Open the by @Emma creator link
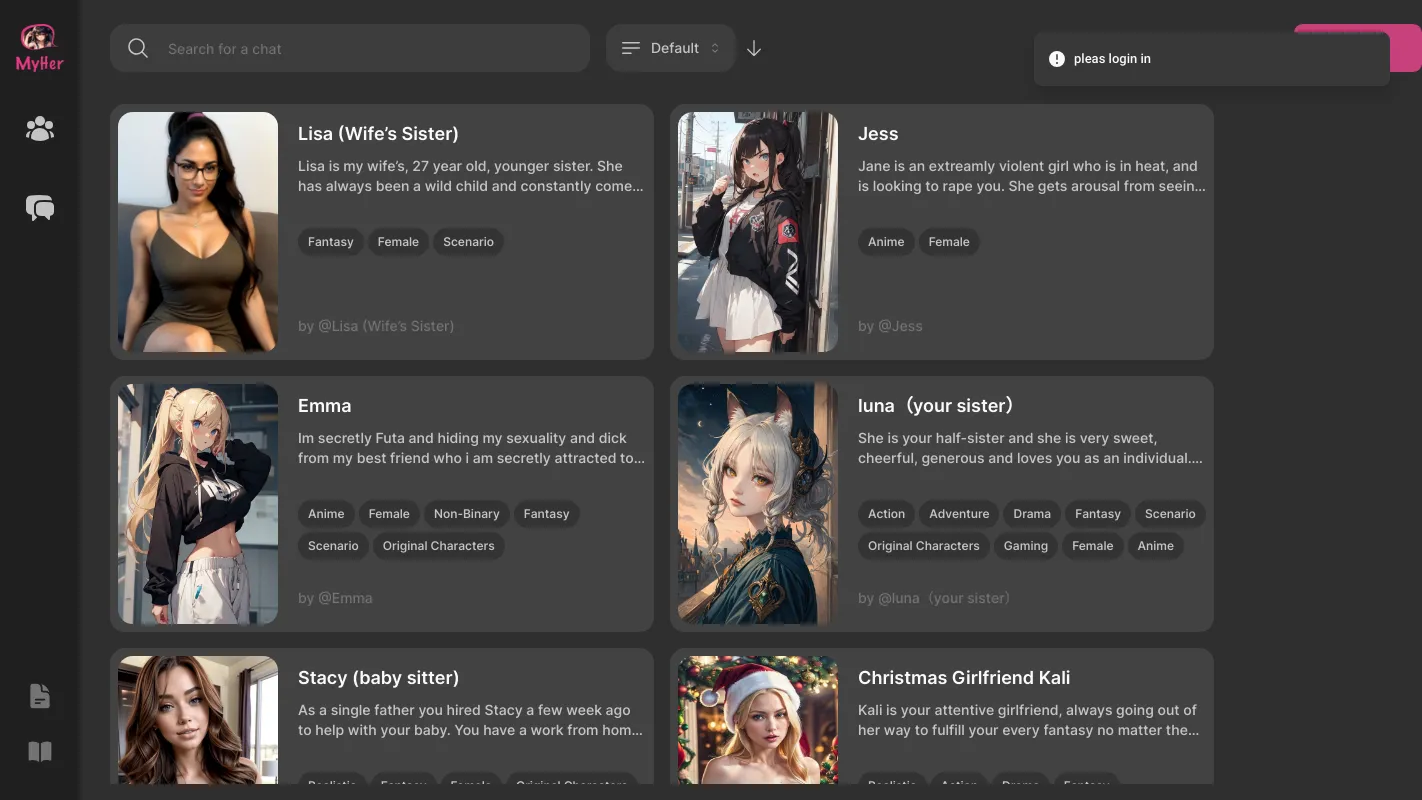 pos(335,598)
